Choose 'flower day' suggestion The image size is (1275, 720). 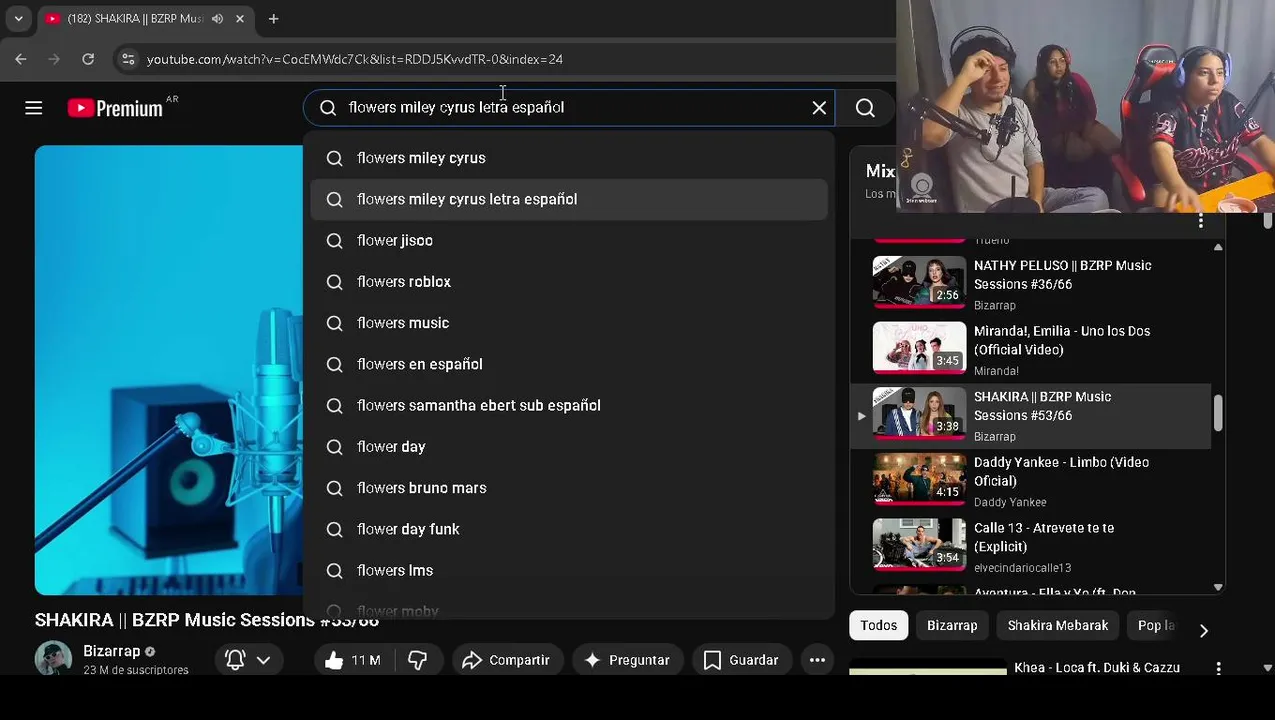tap(569, 447)
